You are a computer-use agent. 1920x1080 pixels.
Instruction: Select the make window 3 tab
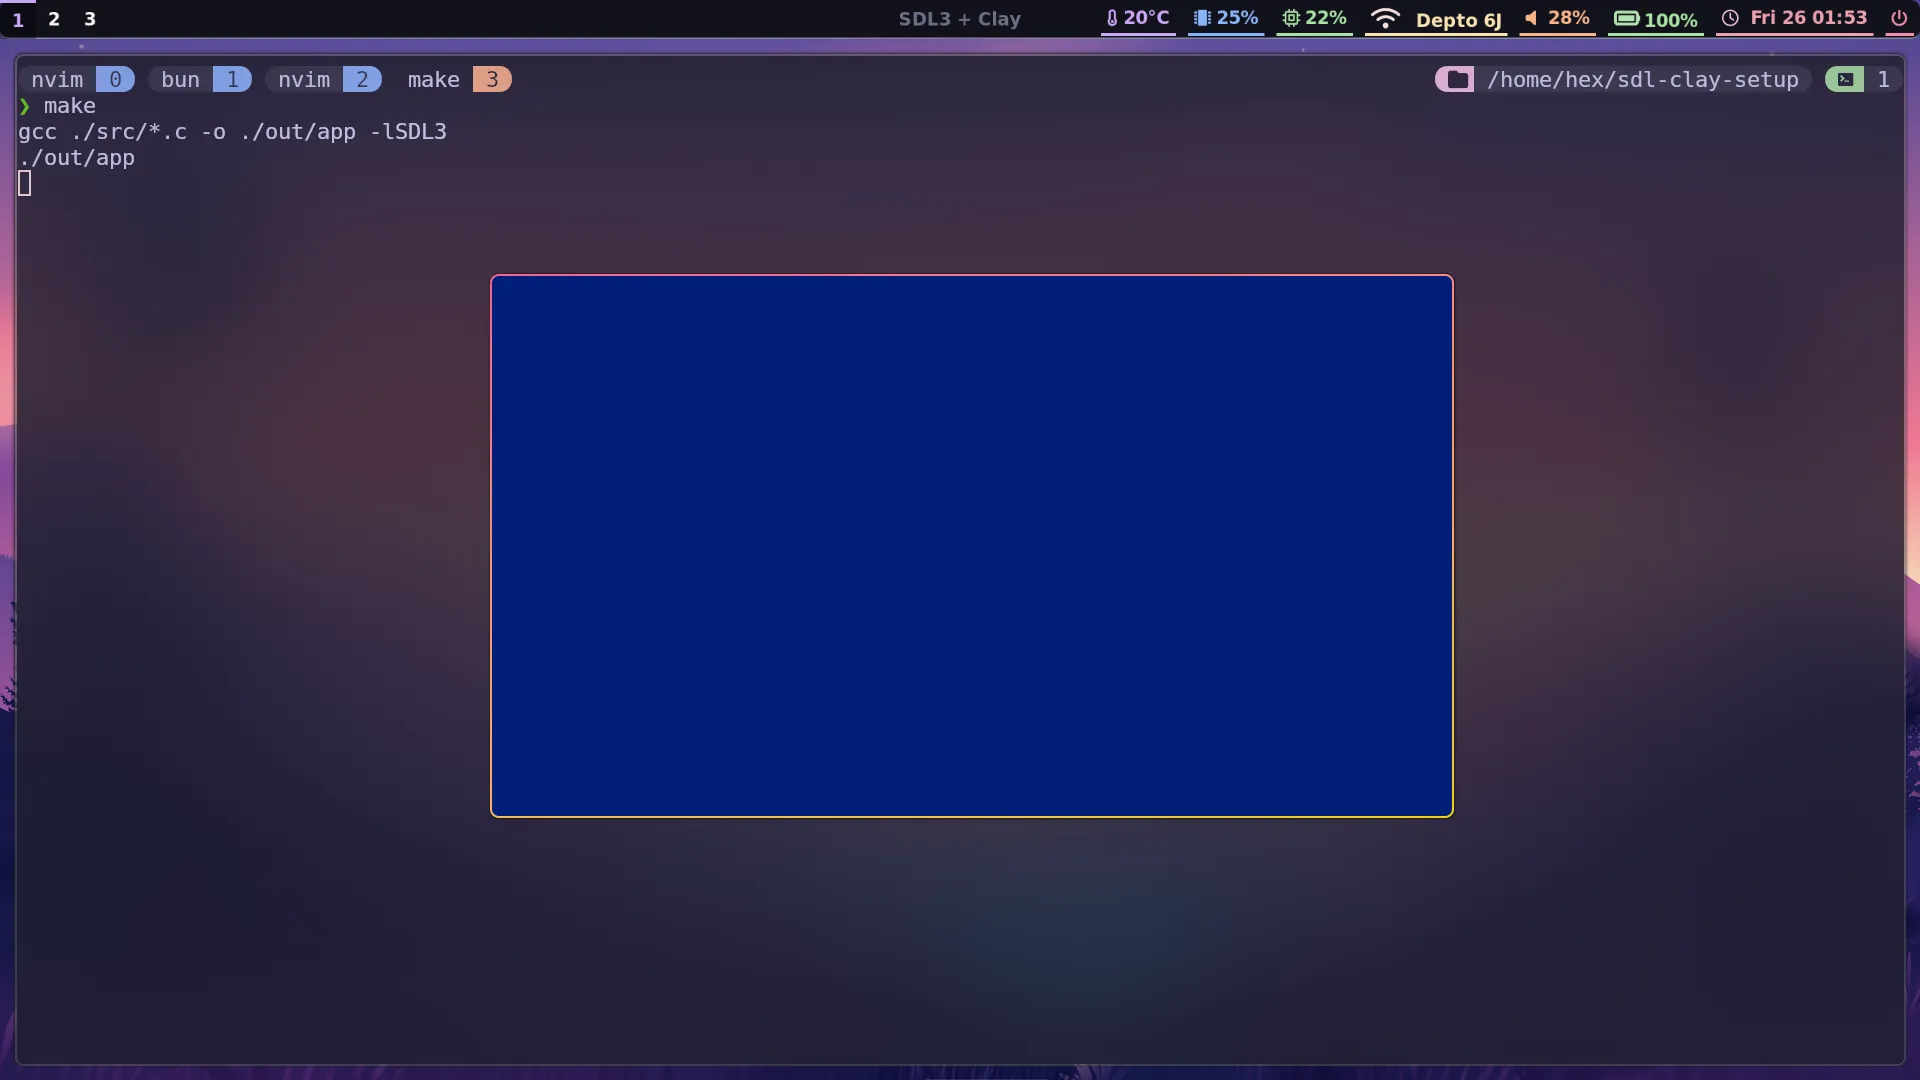click(x=458, y=80)
